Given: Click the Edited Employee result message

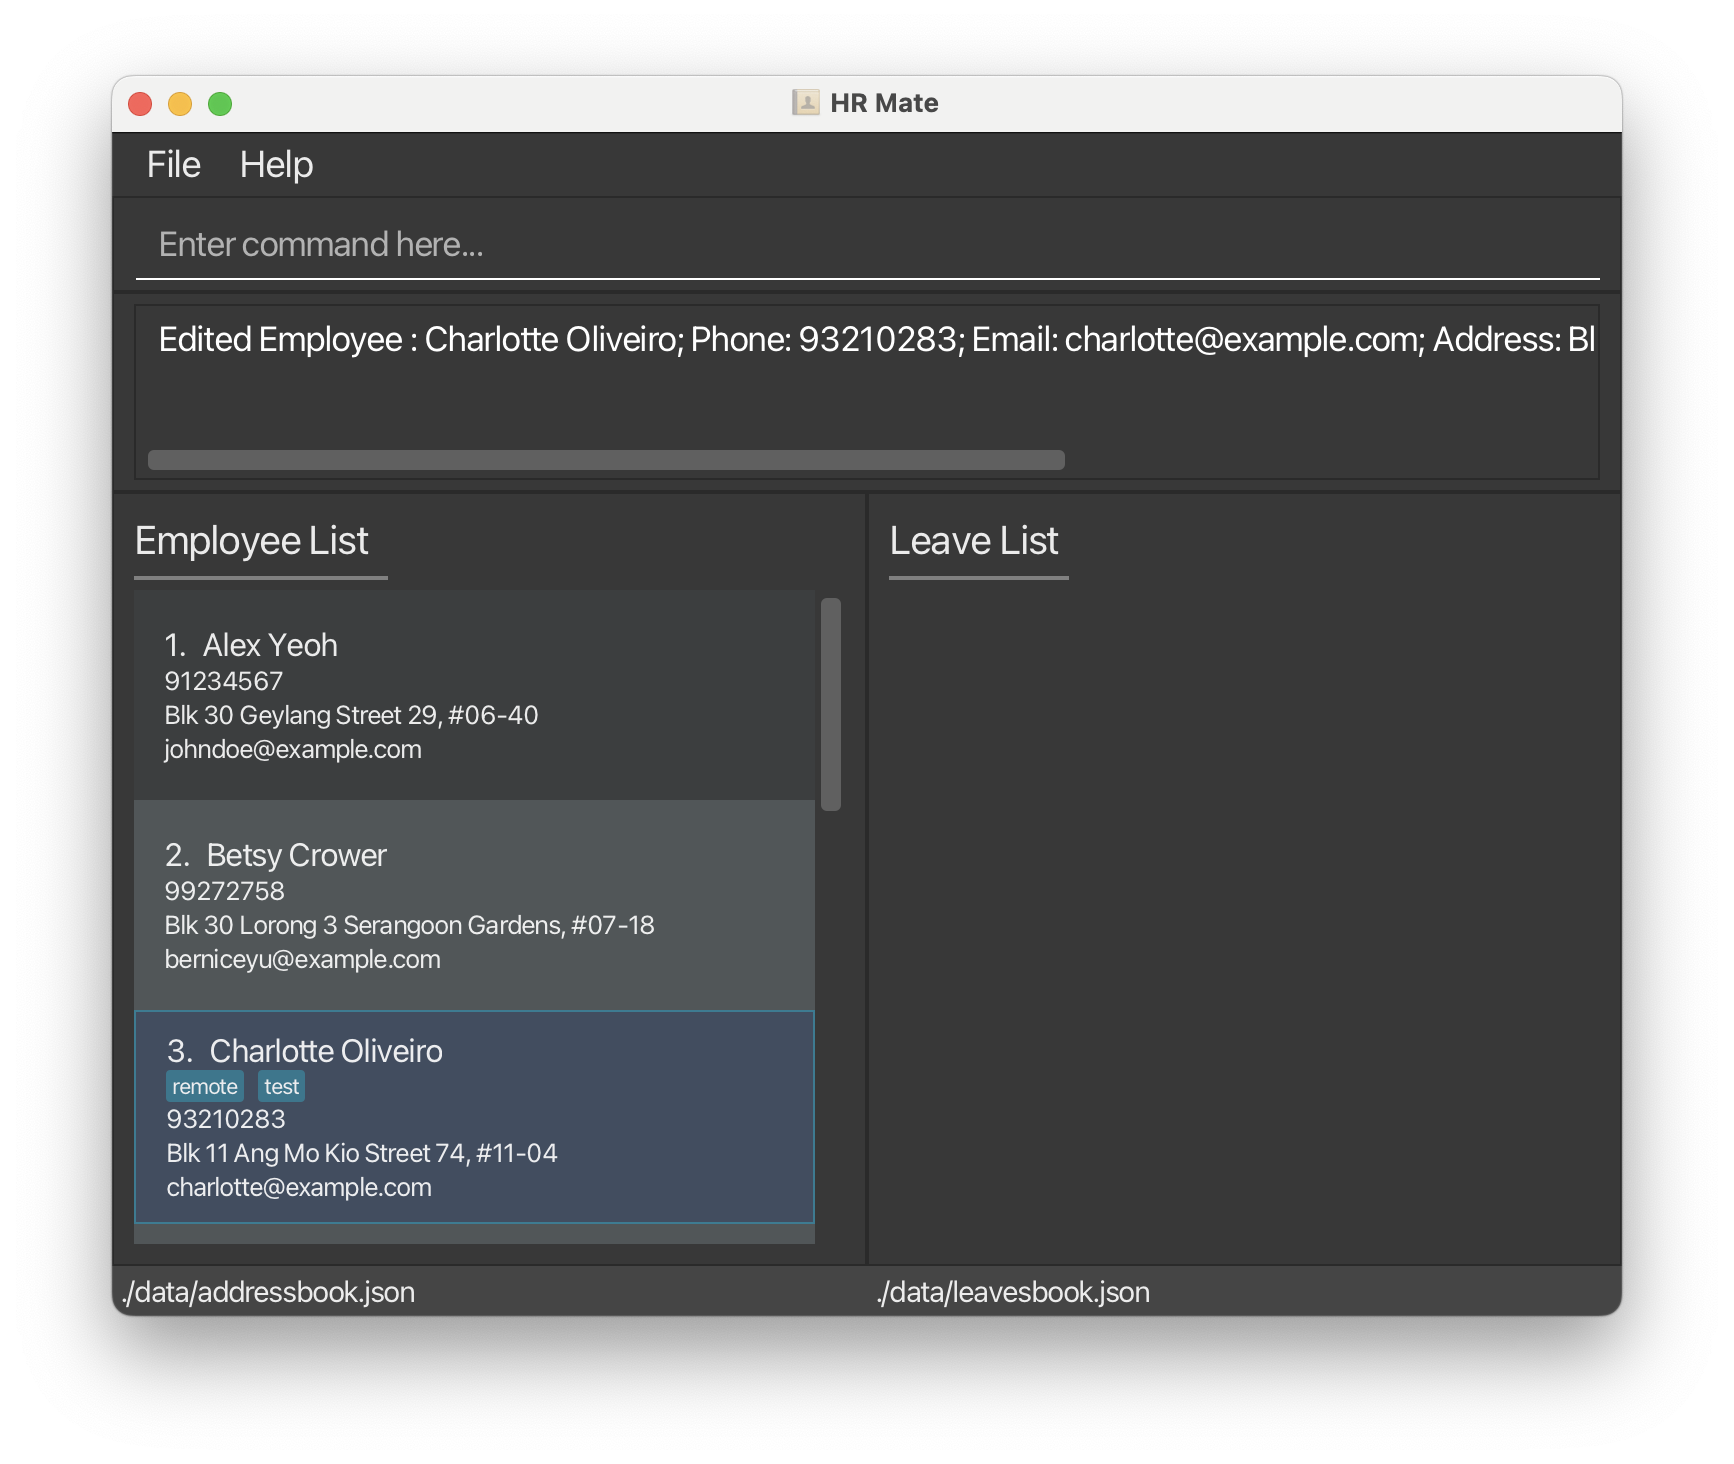Looking at the screenshot, I should coord(876,340).
